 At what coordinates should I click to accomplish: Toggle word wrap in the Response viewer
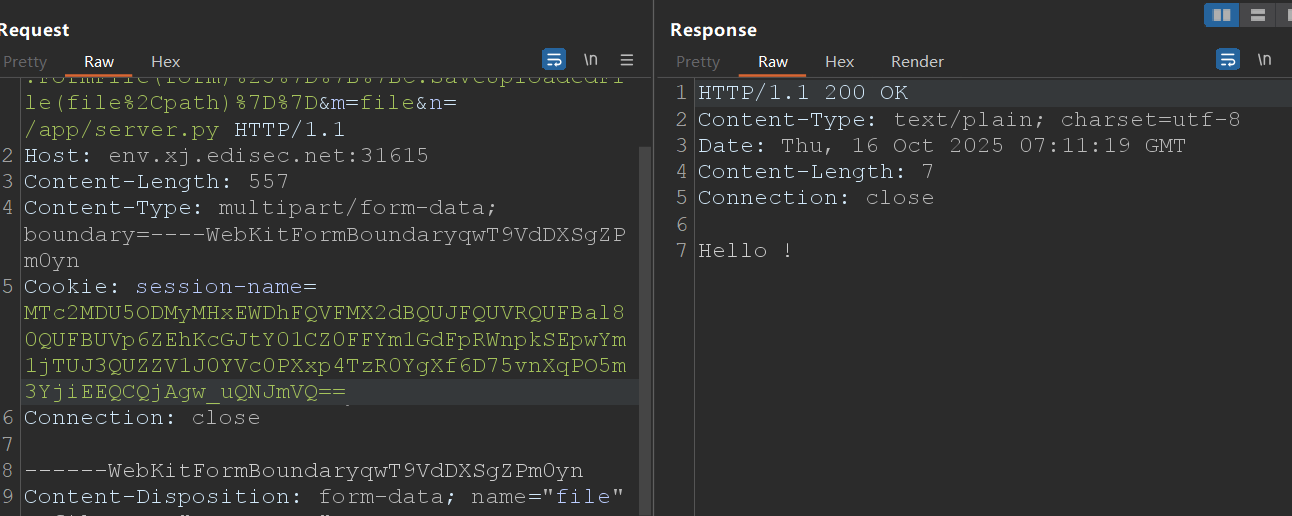click(x=1228, y=60)
